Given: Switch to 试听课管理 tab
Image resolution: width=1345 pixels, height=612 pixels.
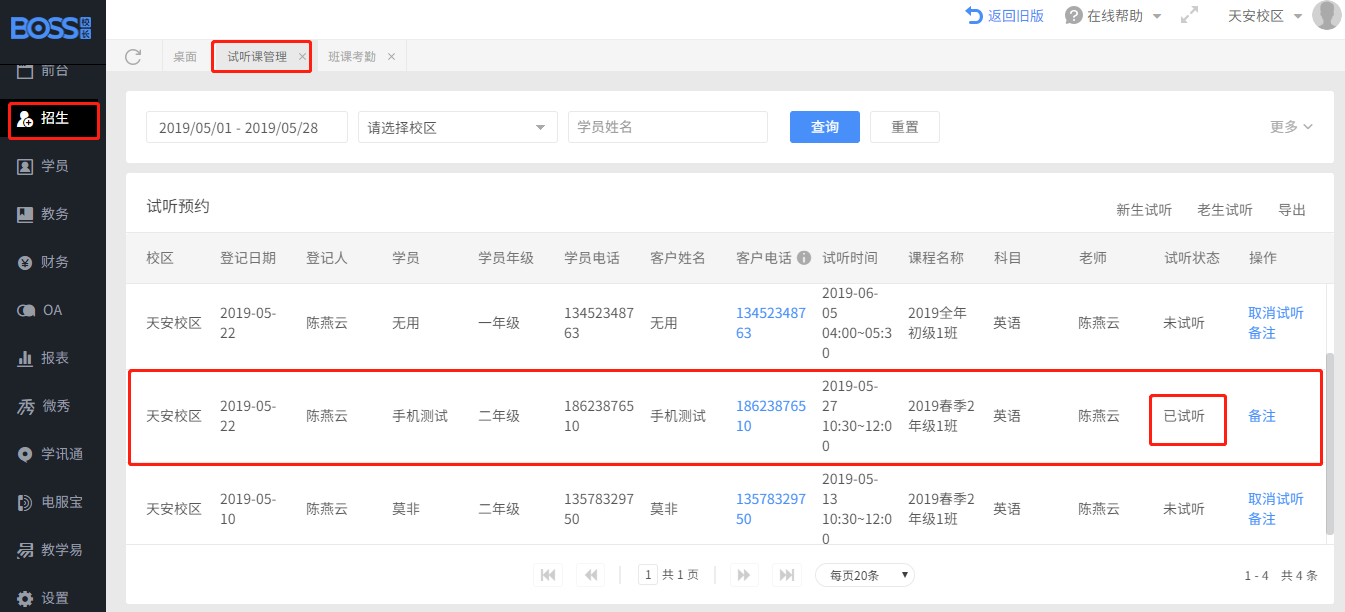Looking at the screenshot, I should click(x=257, y=57).
